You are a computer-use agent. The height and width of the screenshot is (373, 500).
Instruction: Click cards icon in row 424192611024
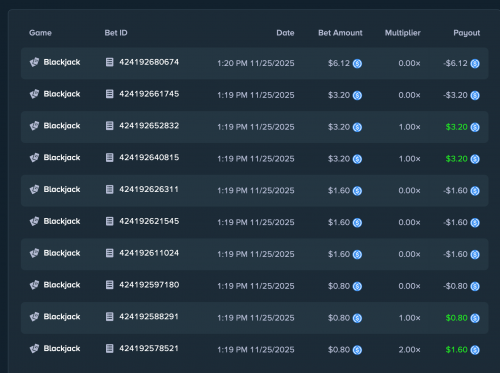(34, 253)
